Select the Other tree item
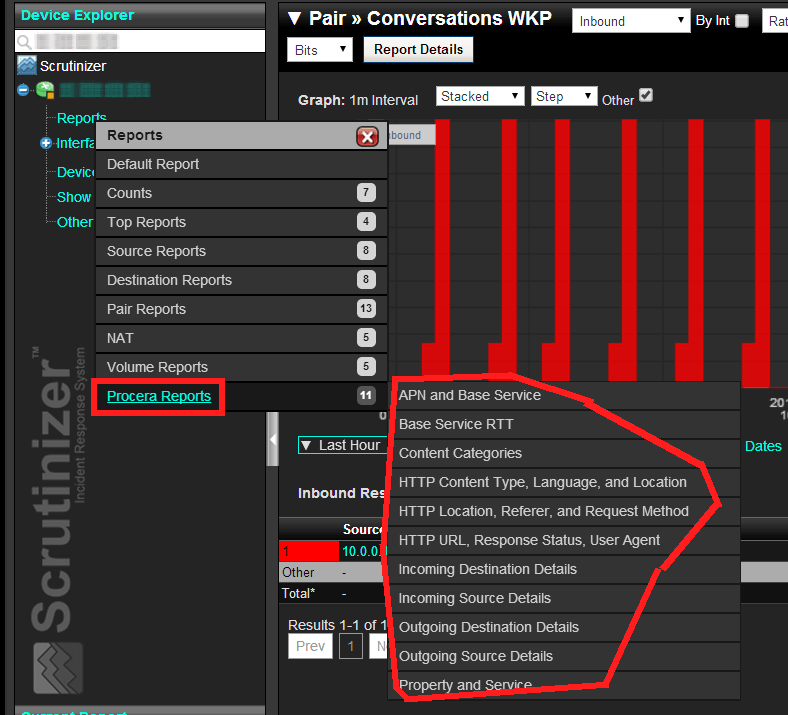Viewport: 788px width, 715px height. pos(74,222)
